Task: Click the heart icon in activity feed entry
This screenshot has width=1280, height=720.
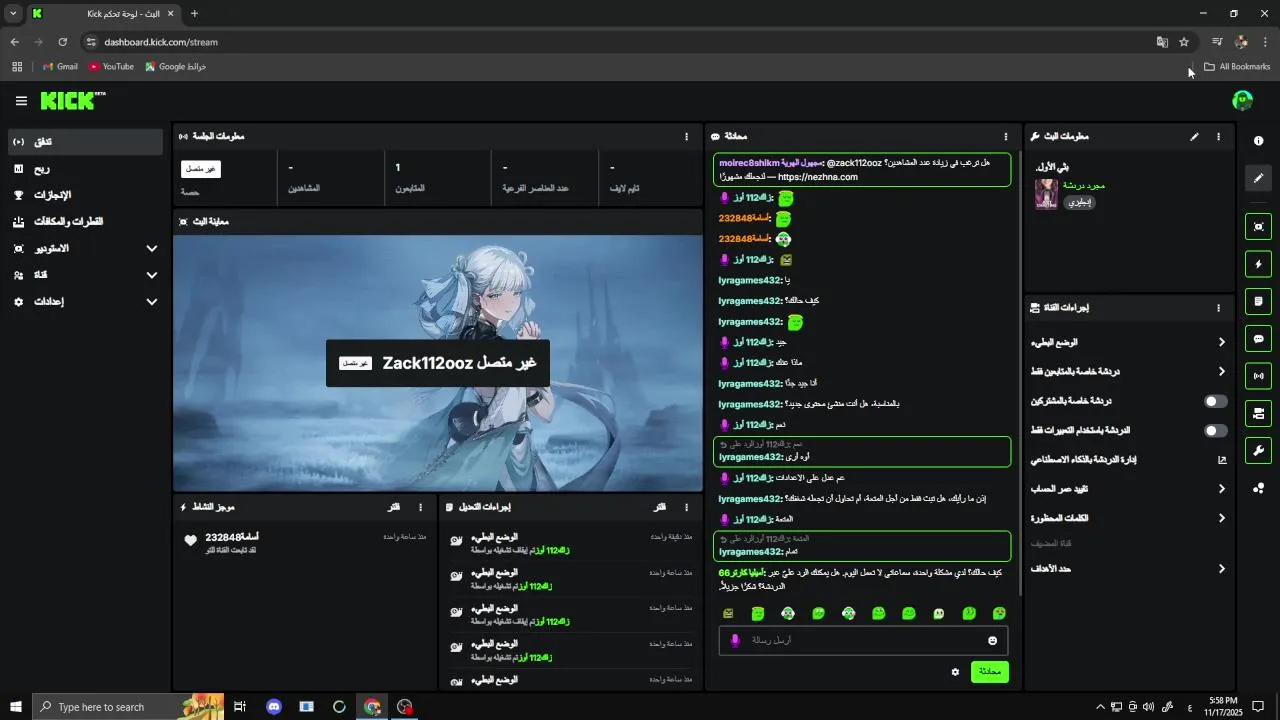Action: [191, 541]
